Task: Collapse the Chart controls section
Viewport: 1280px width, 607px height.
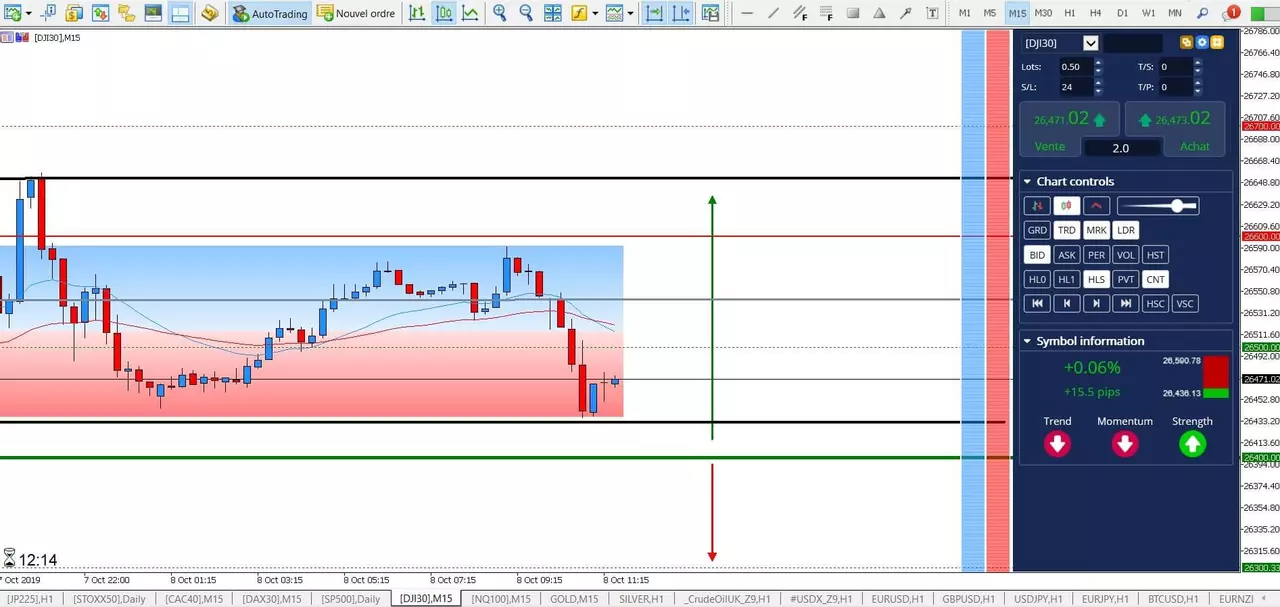Action: tap(1027, 182)
